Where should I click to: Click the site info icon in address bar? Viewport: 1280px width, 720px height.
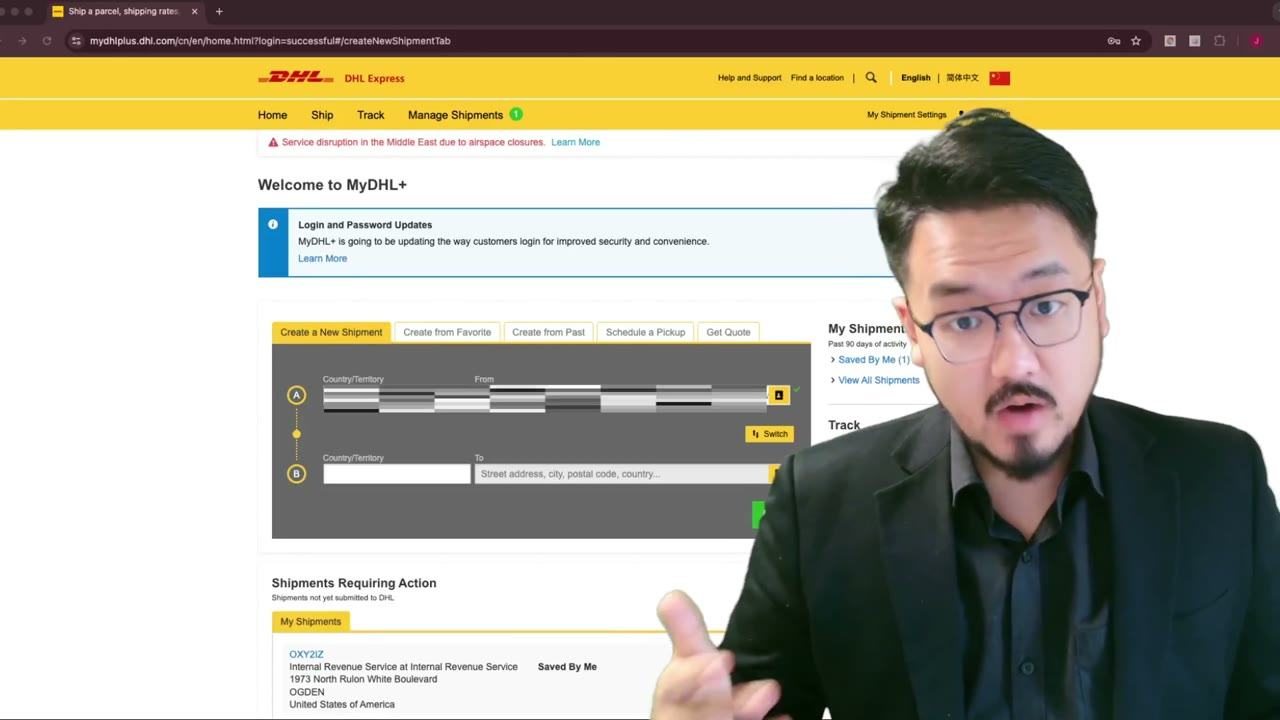(x=75, y=41)
